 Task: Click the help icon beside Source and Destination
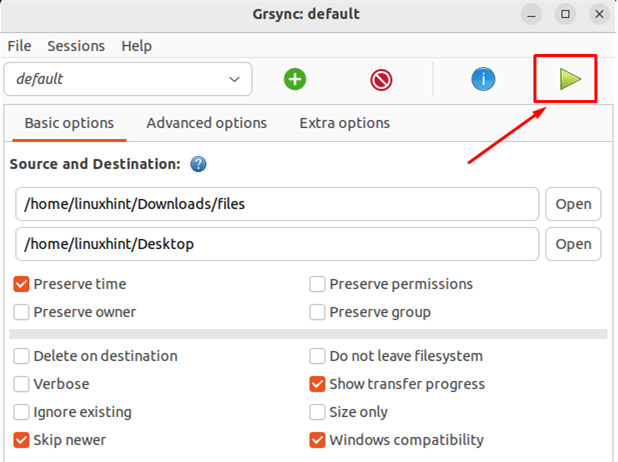[x=198, y=164]
